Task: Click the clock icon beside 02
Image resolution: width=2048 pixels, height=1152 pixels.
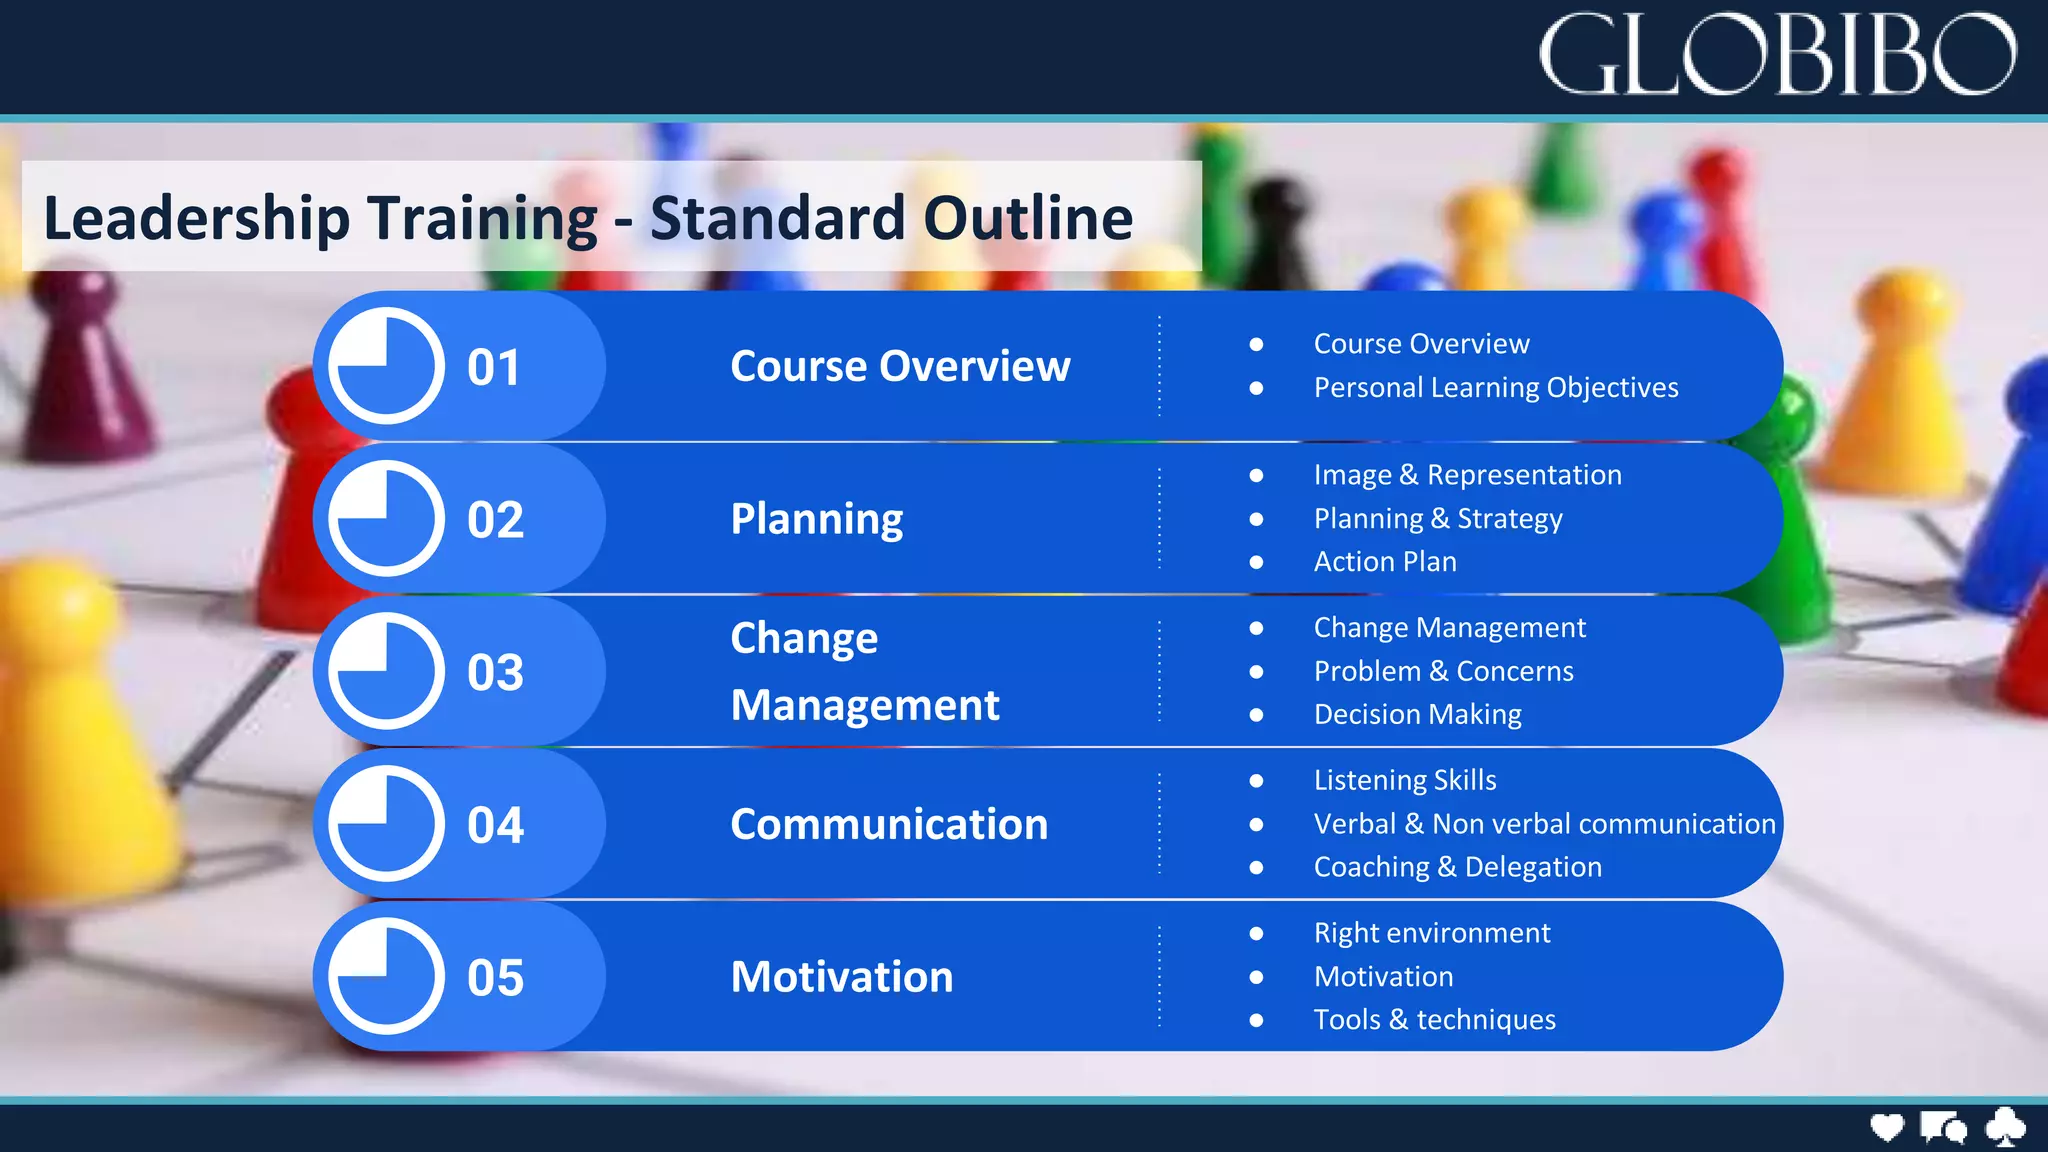Action: pyautogui.click(x=386, y=518)
